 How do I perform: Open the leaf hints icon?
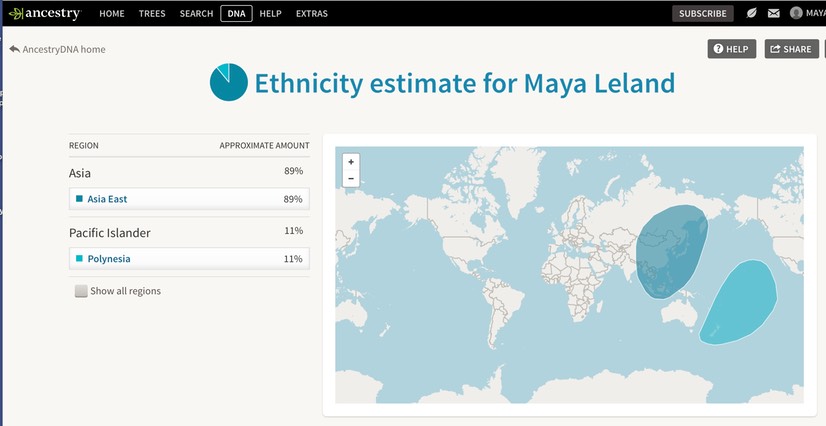click(x=752, y=13)
